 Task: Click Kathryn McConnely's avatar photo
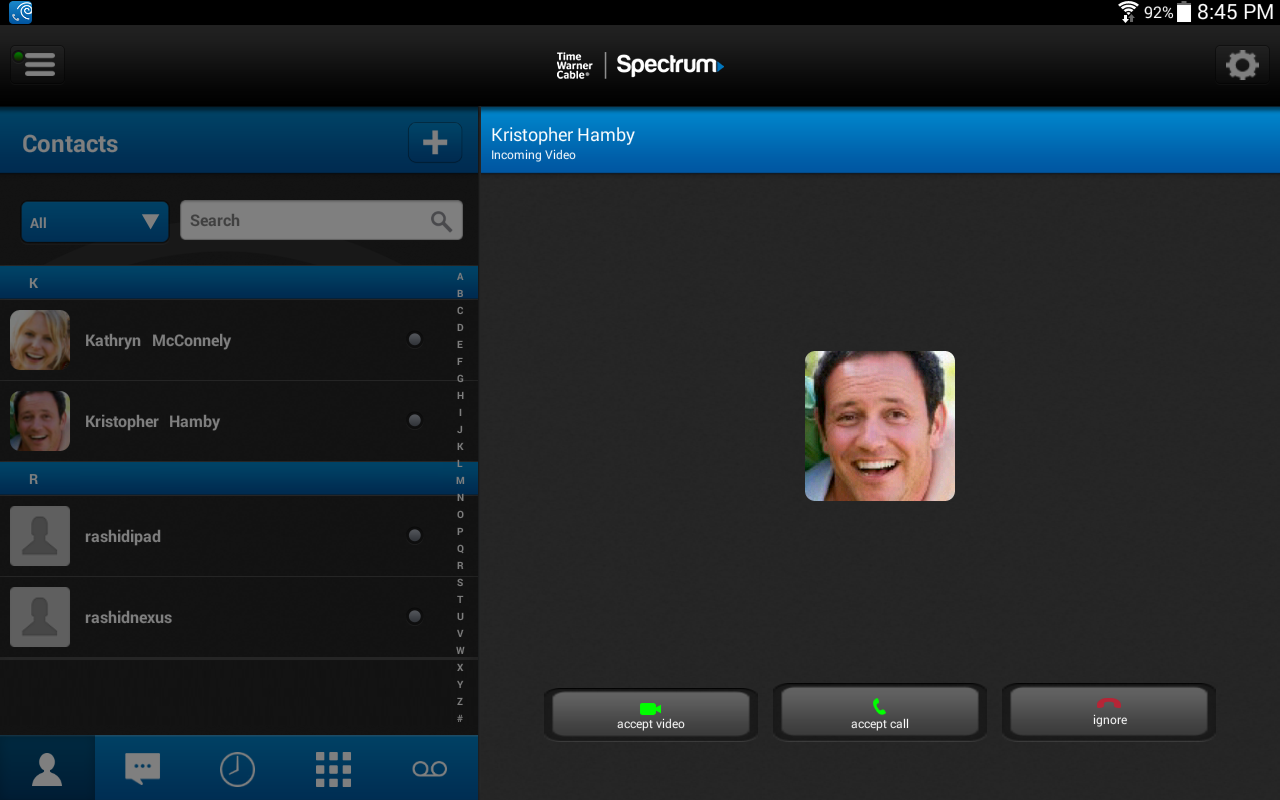pos(40,340)
